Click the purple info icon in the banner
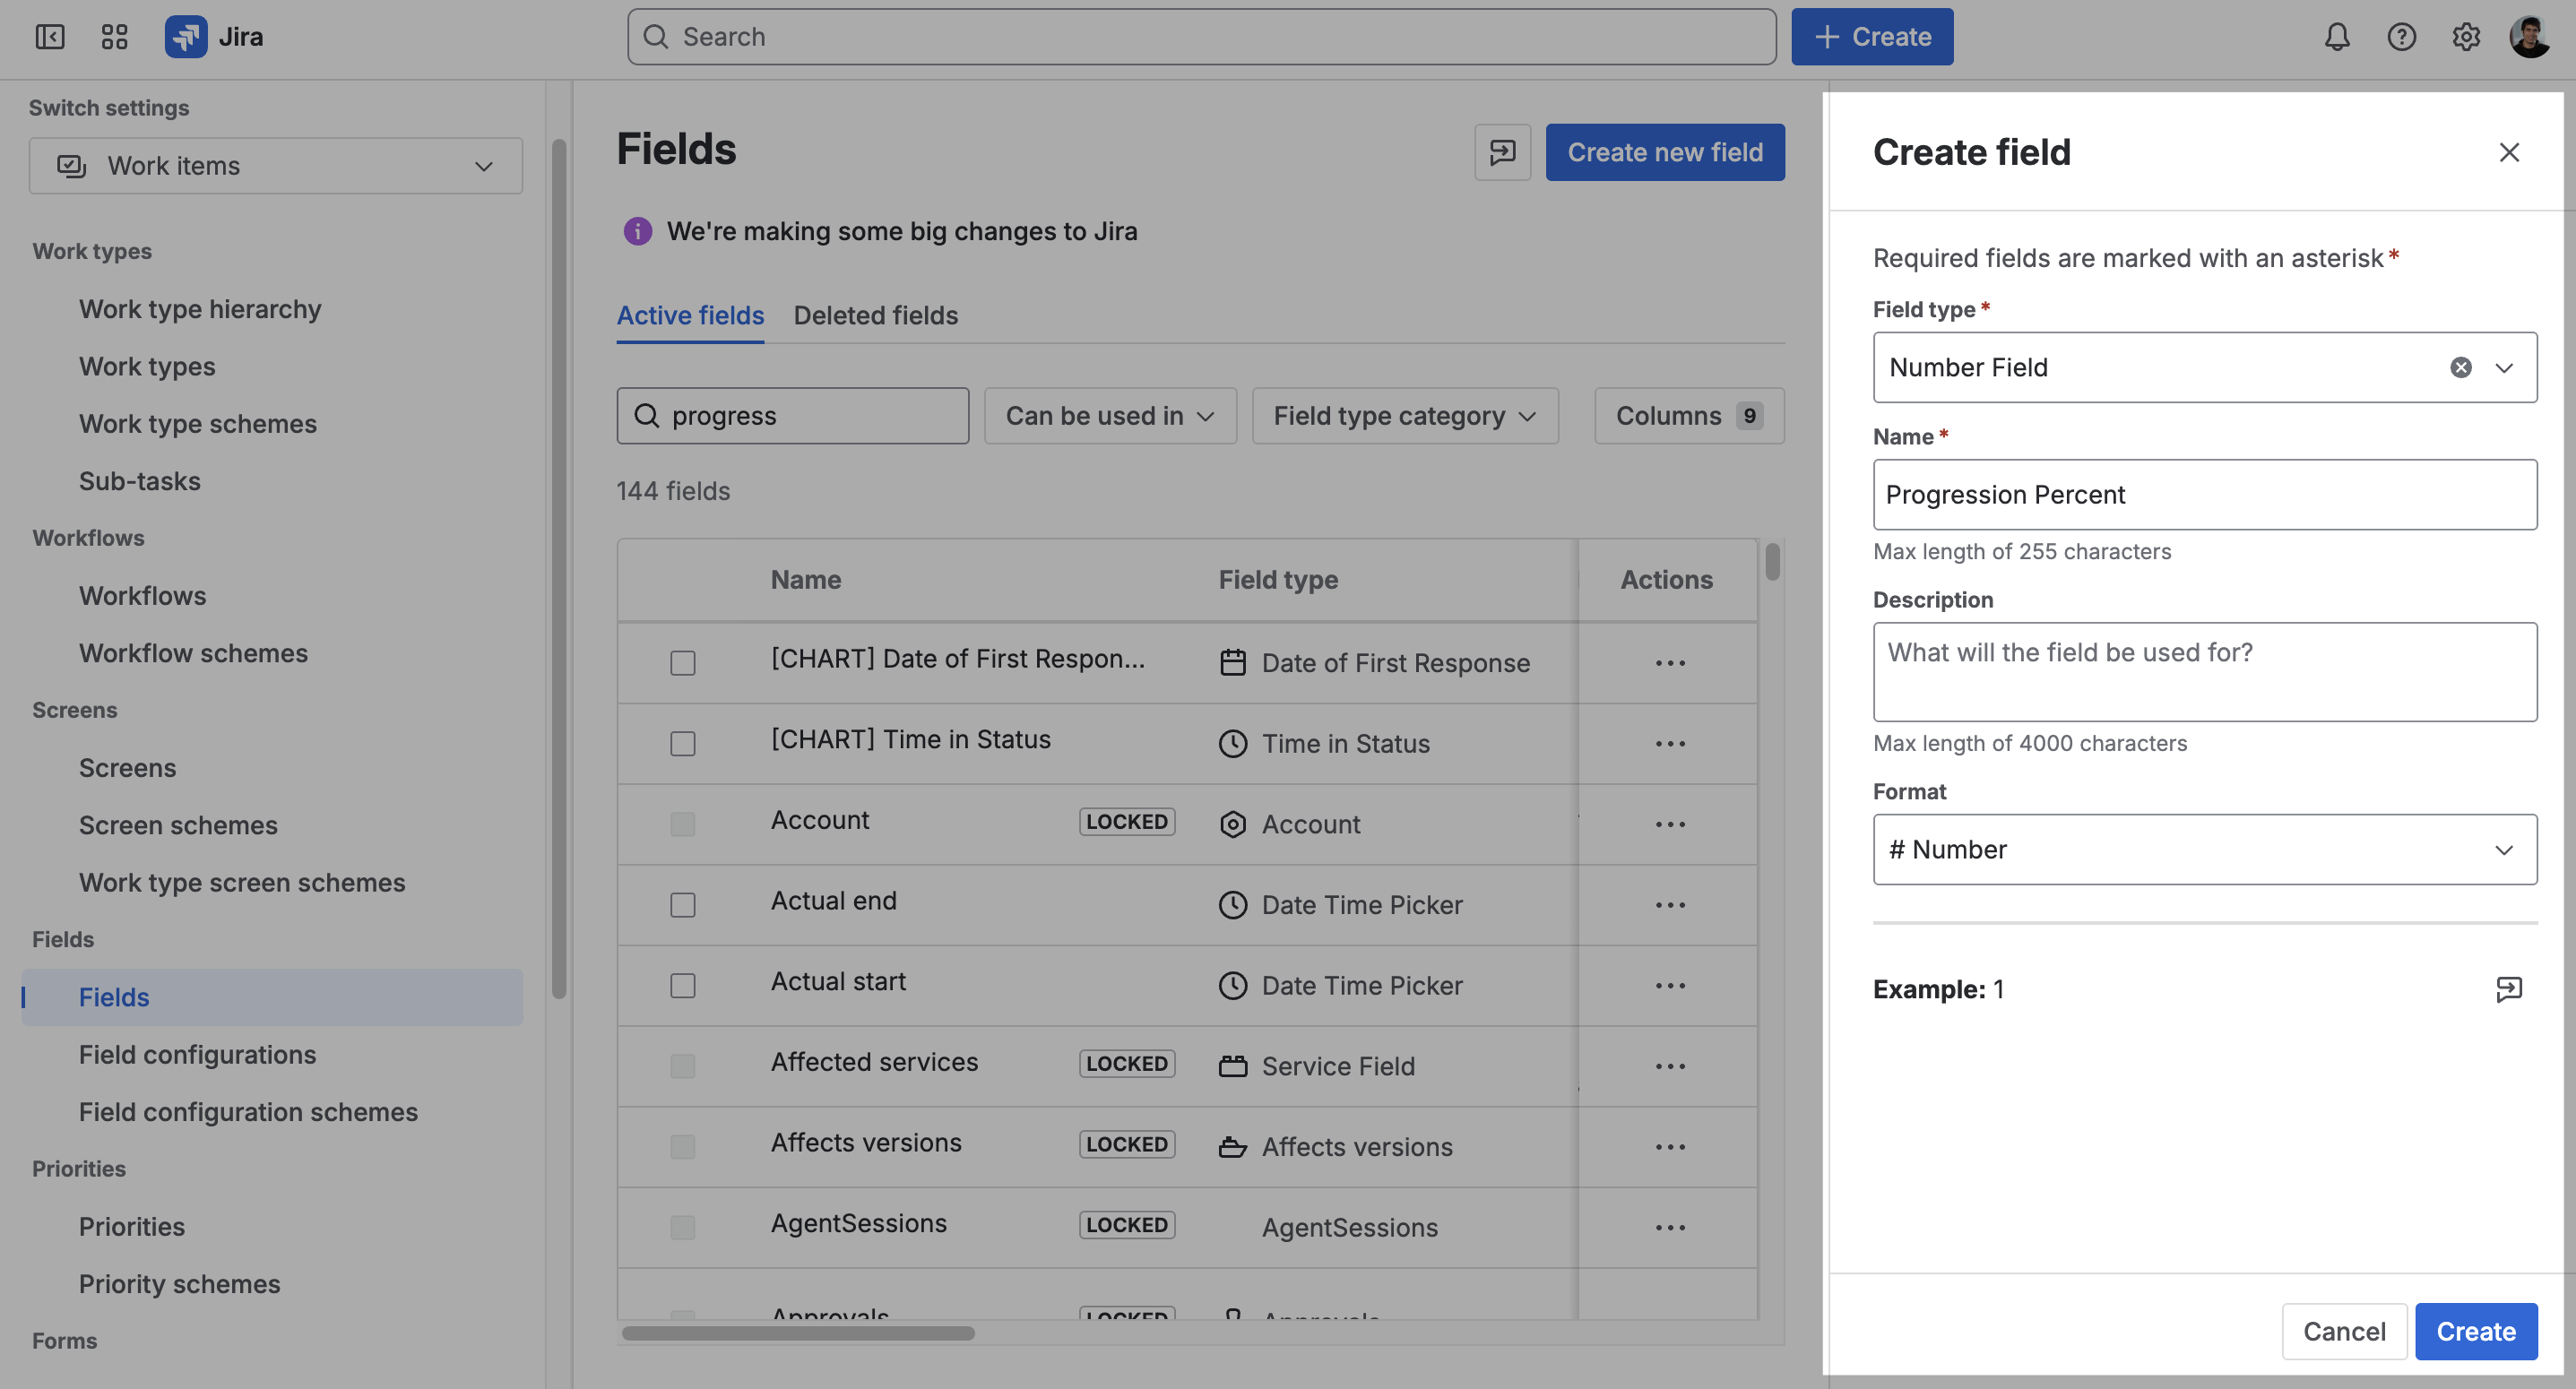 (638, 231)
